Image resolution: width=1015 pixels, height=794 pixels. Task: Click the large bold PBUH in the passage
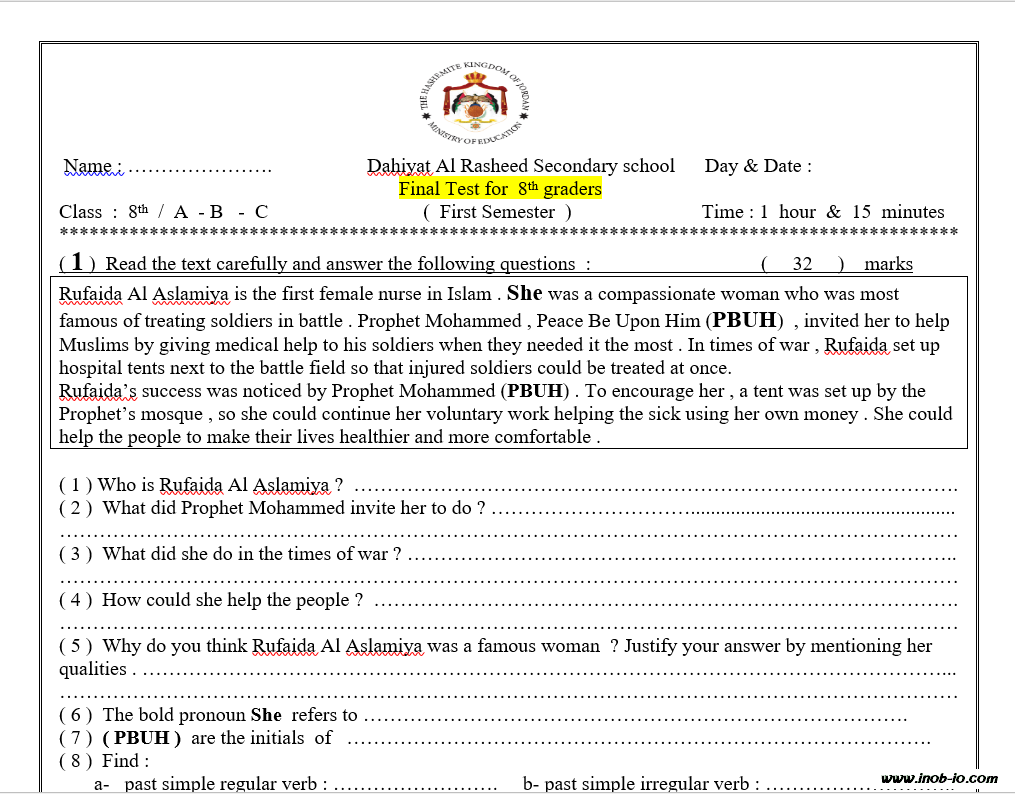tap(744, 321)
